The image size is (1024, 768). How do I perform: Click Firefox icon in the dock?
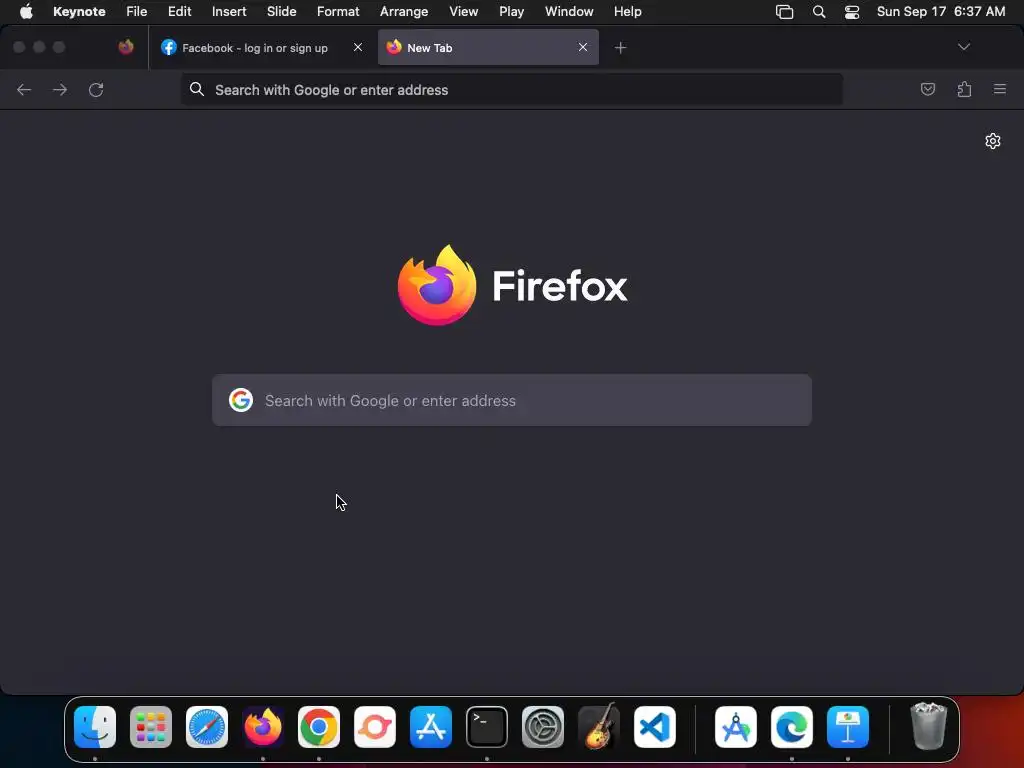pos(263,727)
